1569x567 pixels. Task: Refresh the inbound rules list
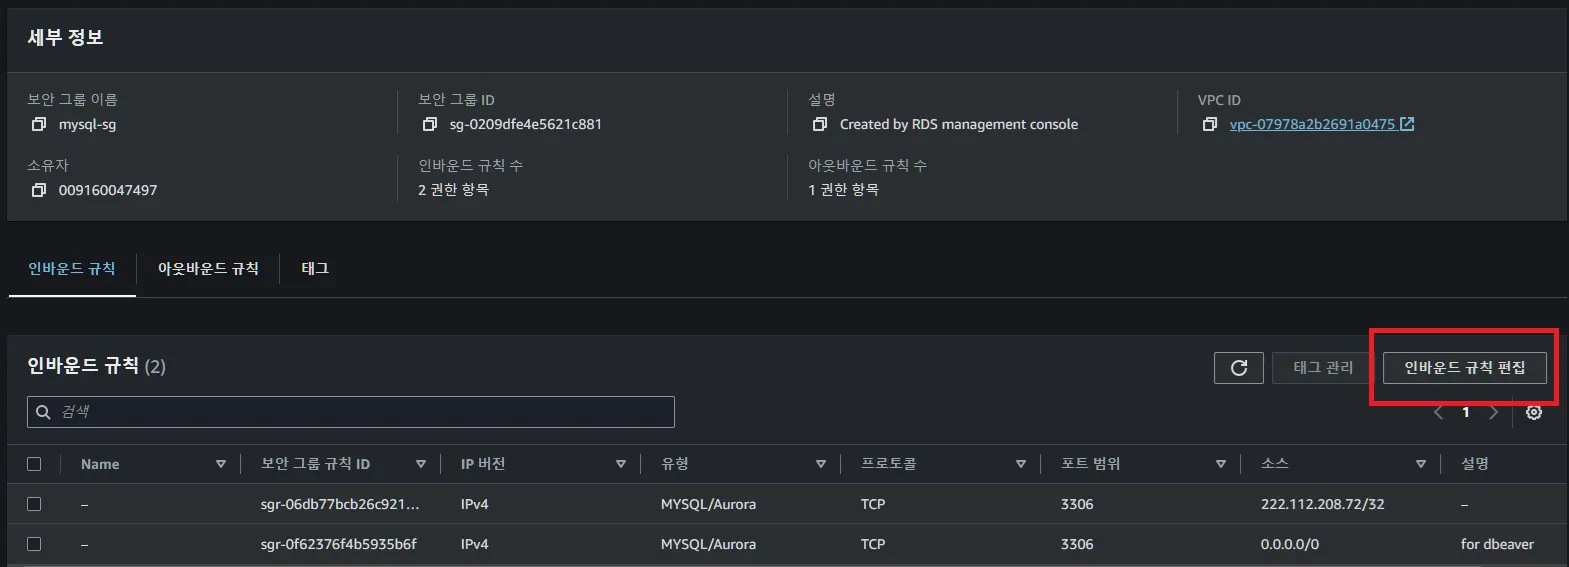click(x=1238, y=368)
